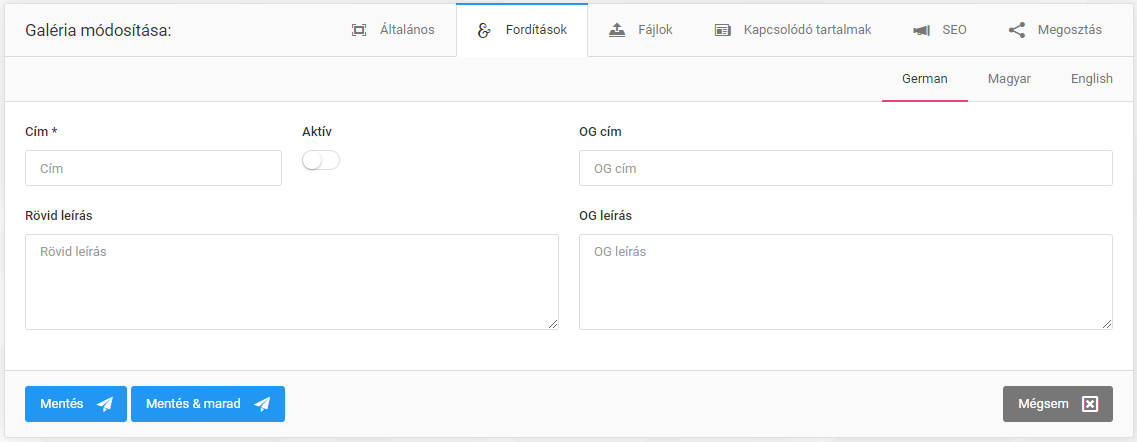Go to the SEO tab
Viewport: 1137px width, 442px height.
coord(939,30)
